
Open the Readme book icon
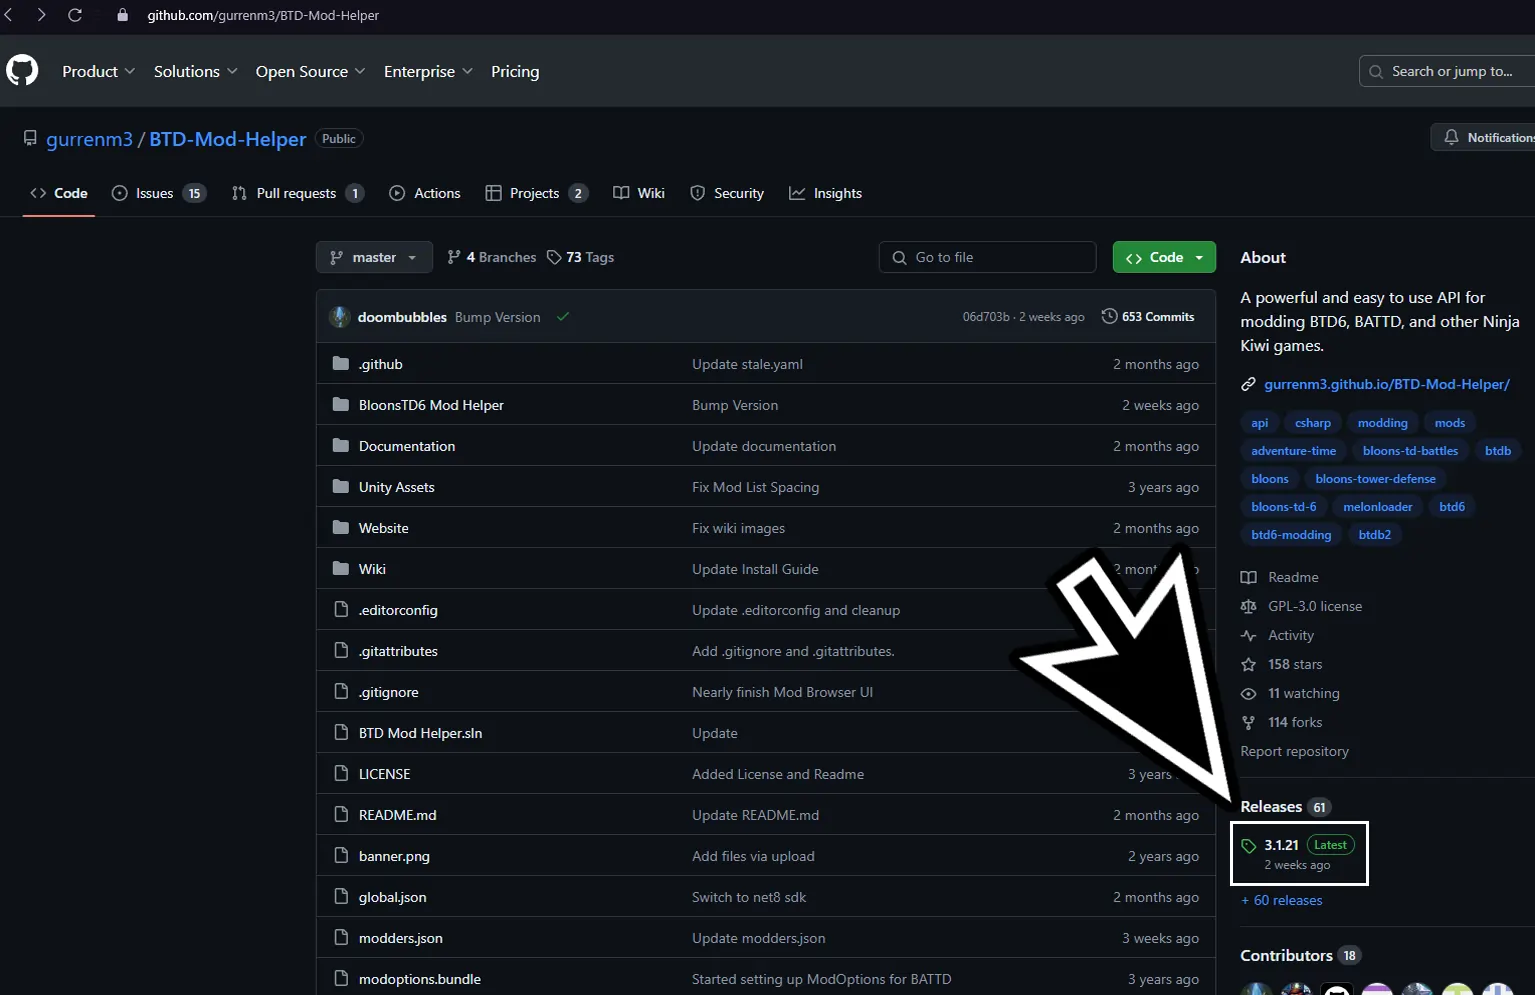1248,577
